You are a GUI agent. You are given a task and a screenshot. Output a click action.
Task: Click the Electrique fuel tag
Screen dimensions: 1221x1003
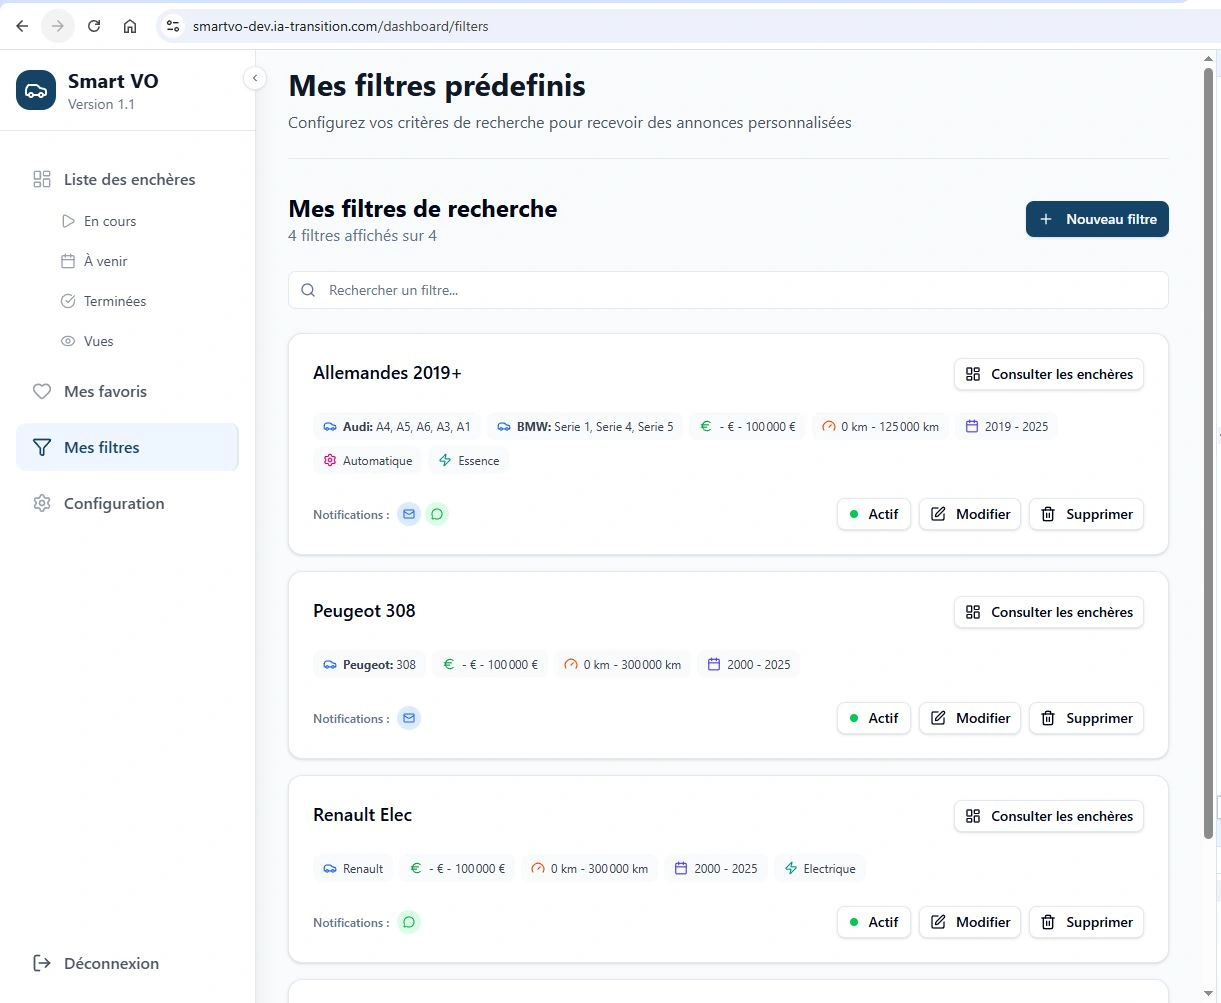tap(820, 868)
